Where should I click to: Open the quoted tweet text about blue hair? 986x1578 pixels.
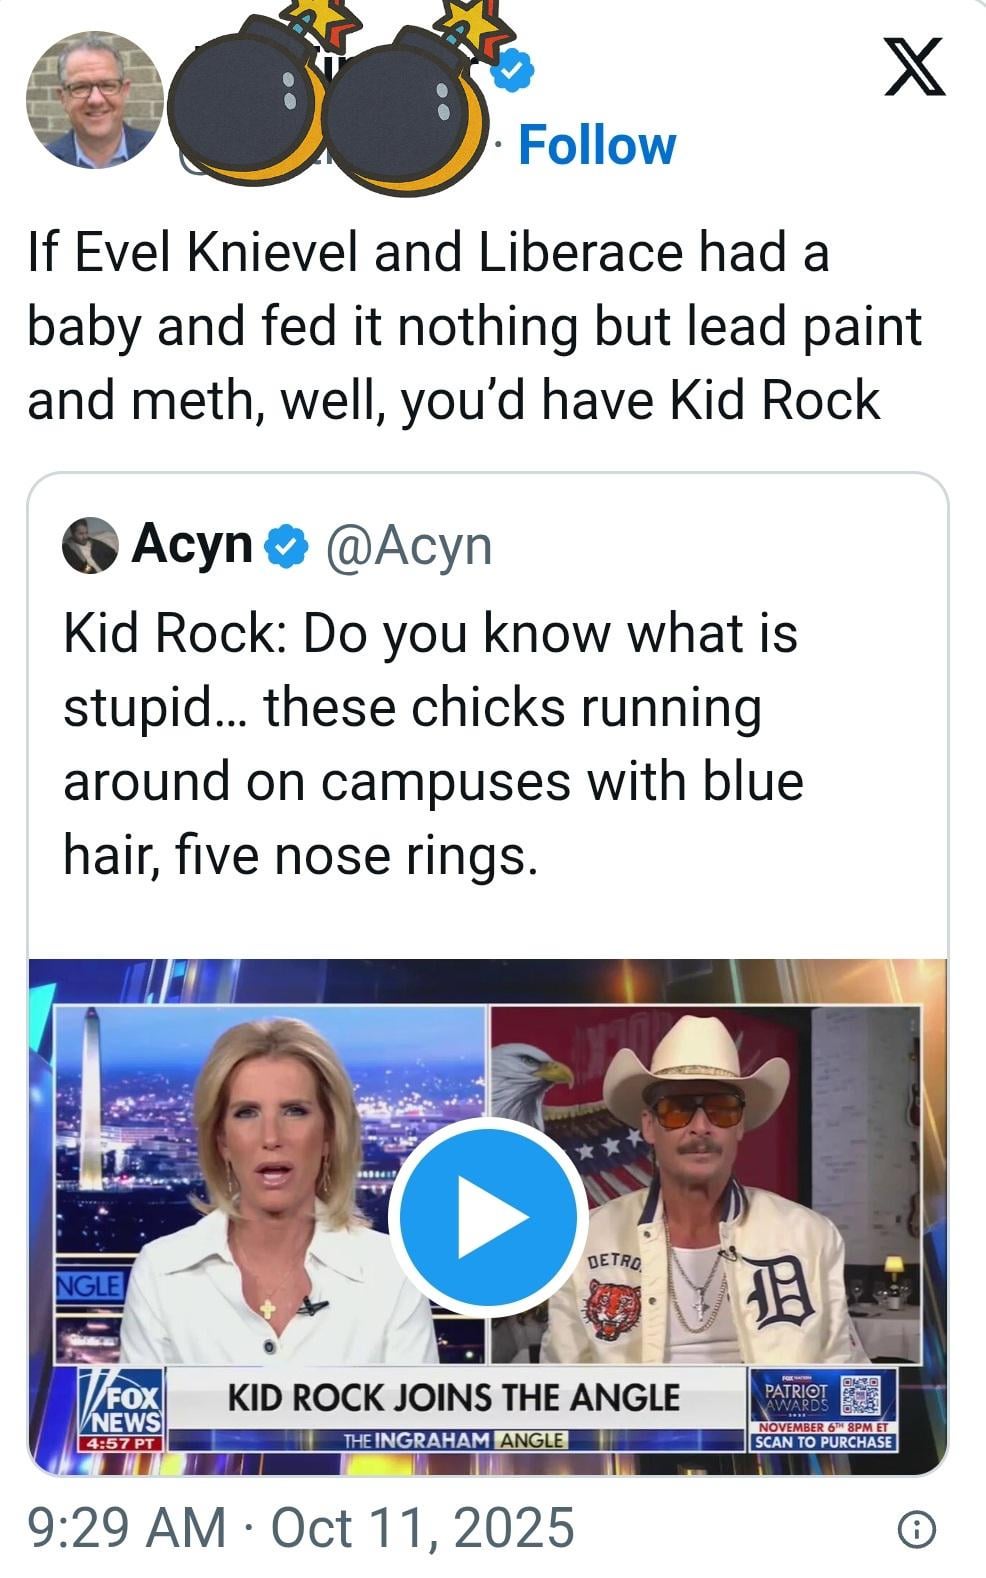tap(433, 744)
